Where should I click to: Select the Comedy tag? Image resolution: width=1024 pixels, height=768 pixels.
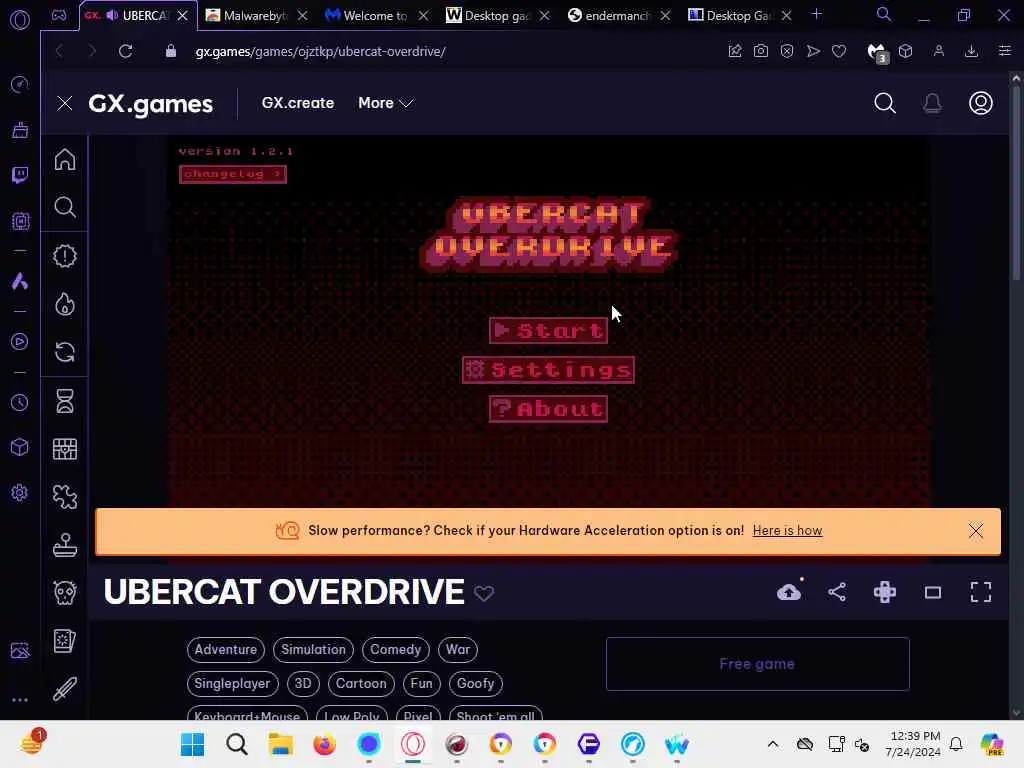tap(396, 649)
